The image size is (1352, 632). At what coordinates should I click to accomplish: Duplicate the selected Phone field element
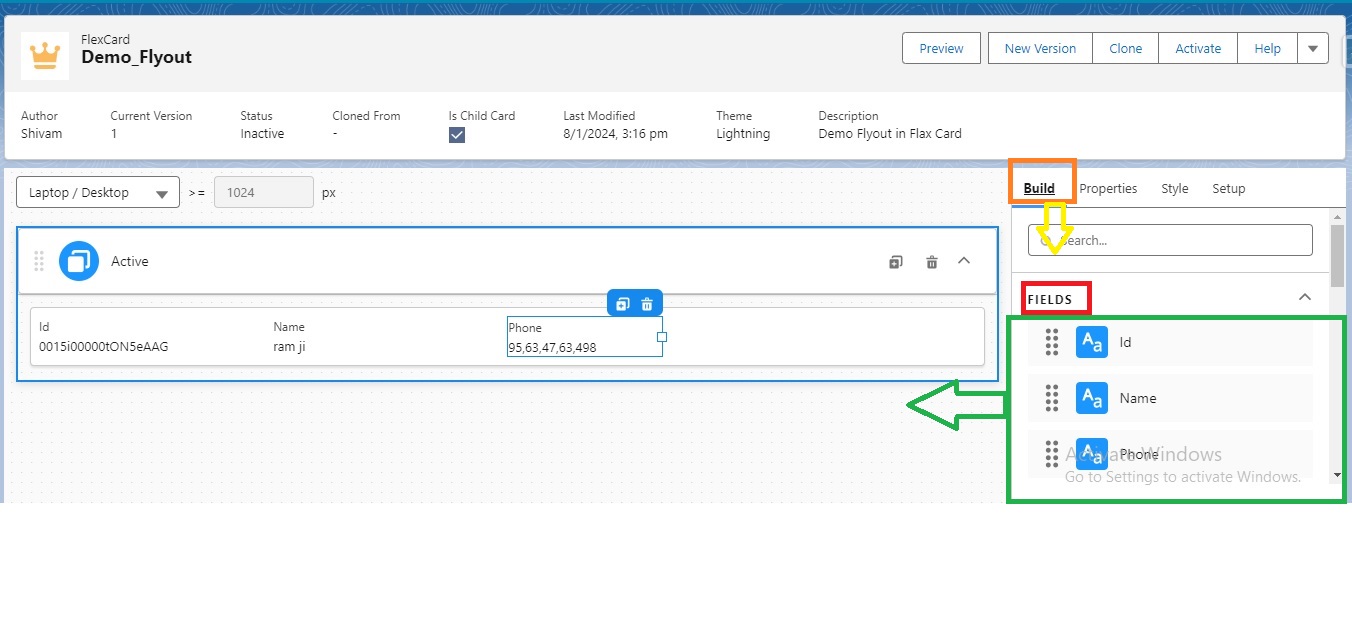622,304
